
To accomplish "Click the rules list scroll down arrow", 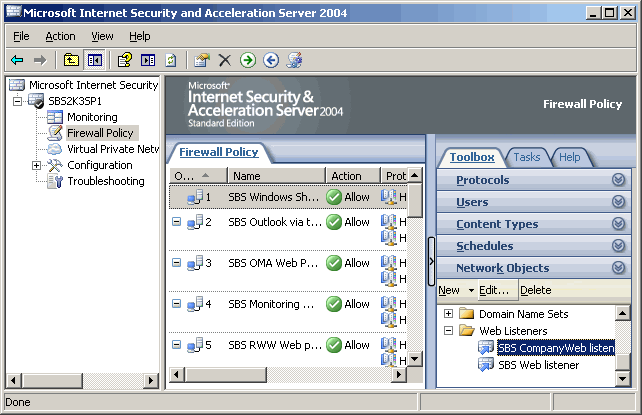I will 415,359.
